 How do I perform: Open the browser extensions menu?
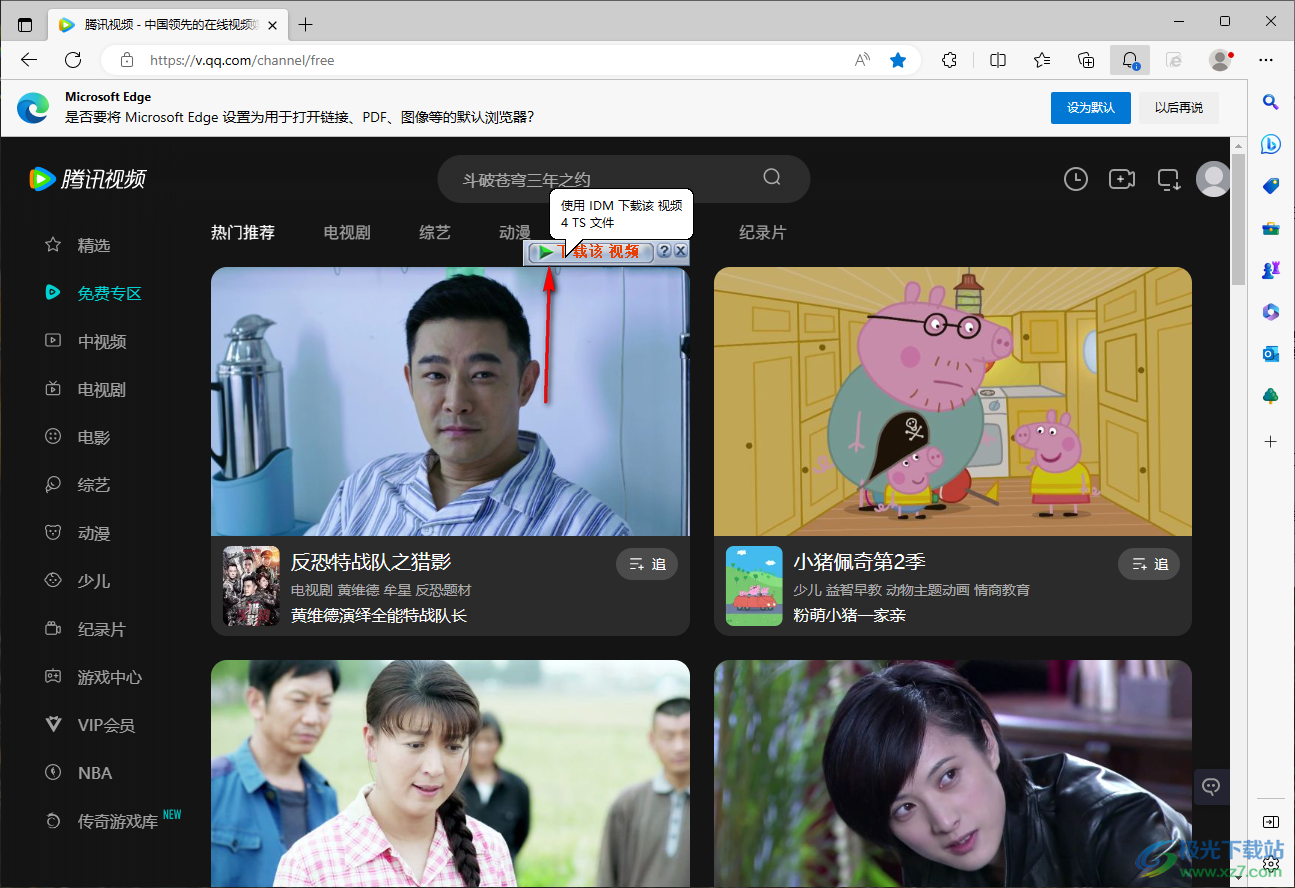pos(950,60)
